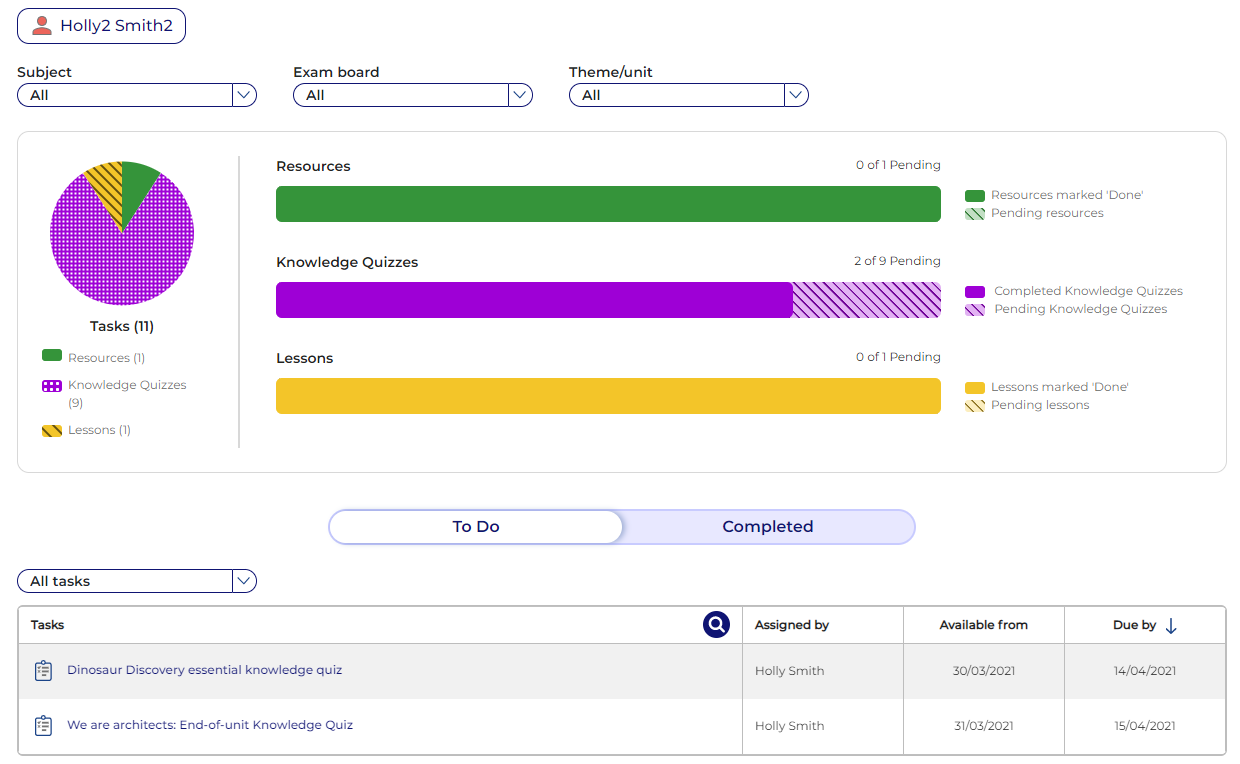Click the clipboard icon for We are architects quiz
This screenshot has width=1240, height=764.
point(43,726)
